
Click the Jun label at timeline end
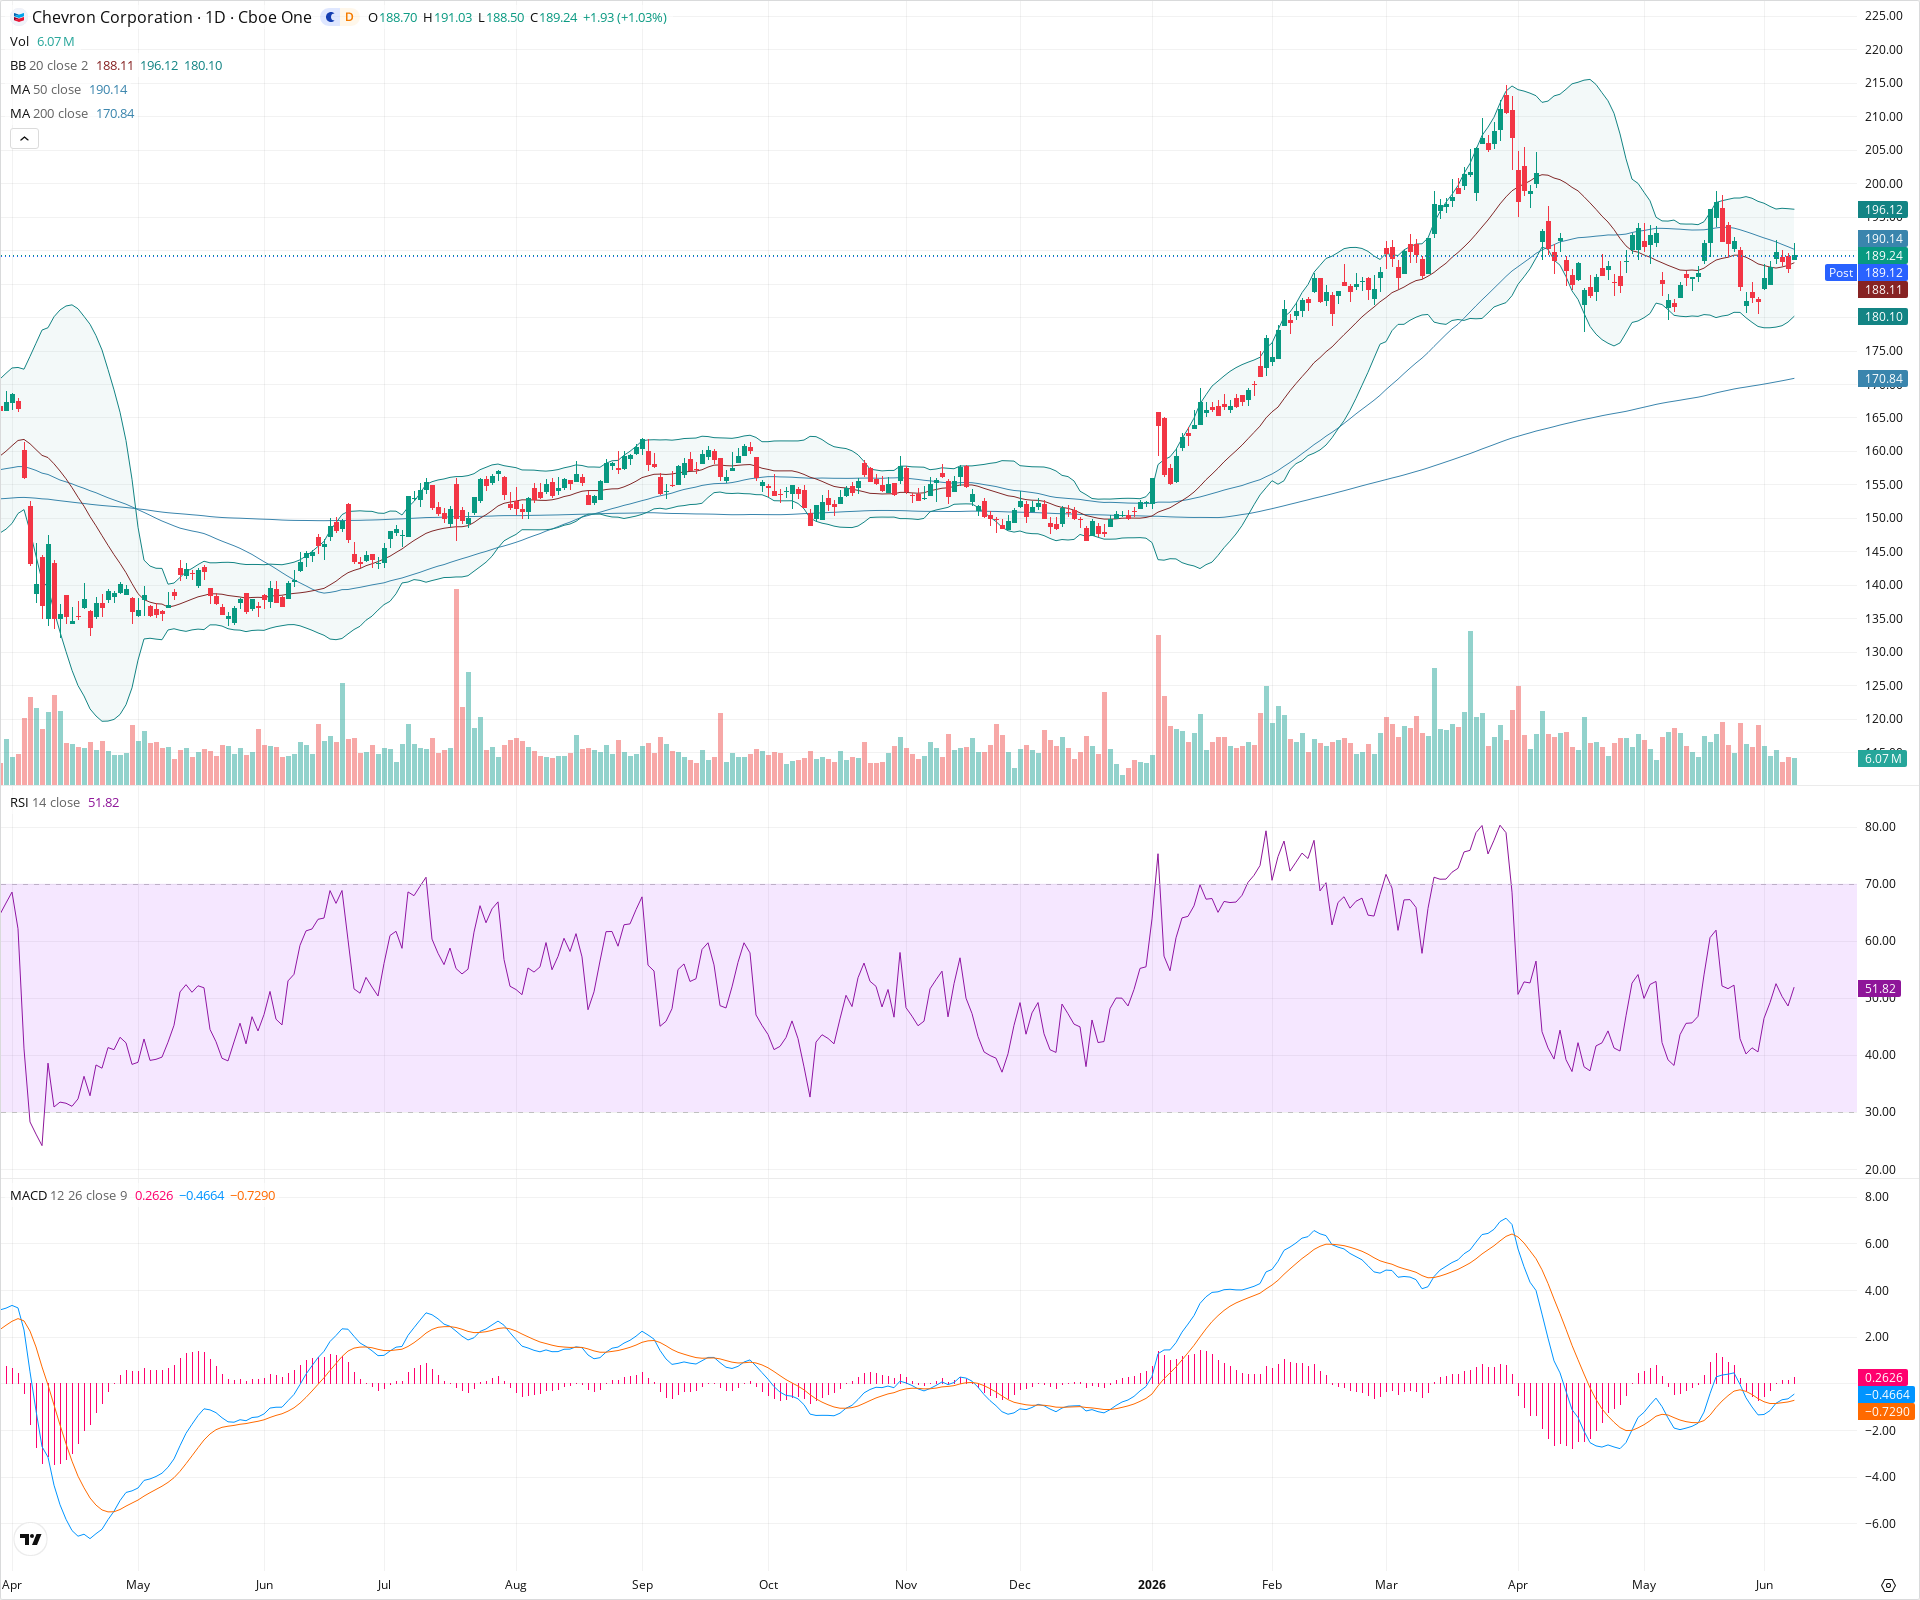click(x=1764, y=1584)
